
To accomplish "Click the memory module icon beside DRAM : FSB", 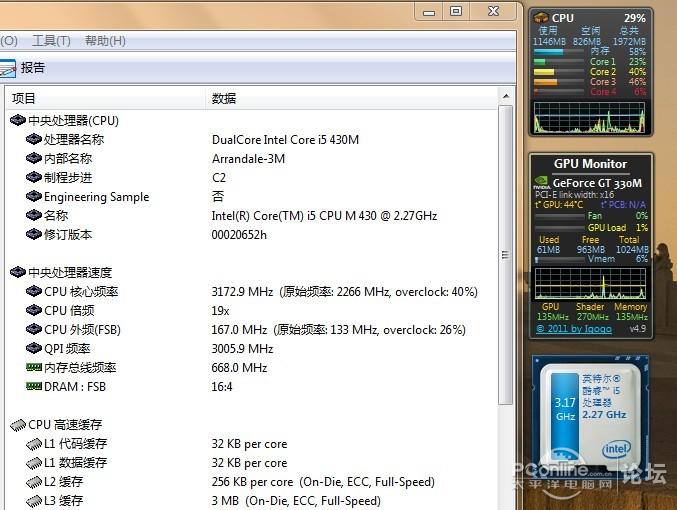I will [34, 386].
